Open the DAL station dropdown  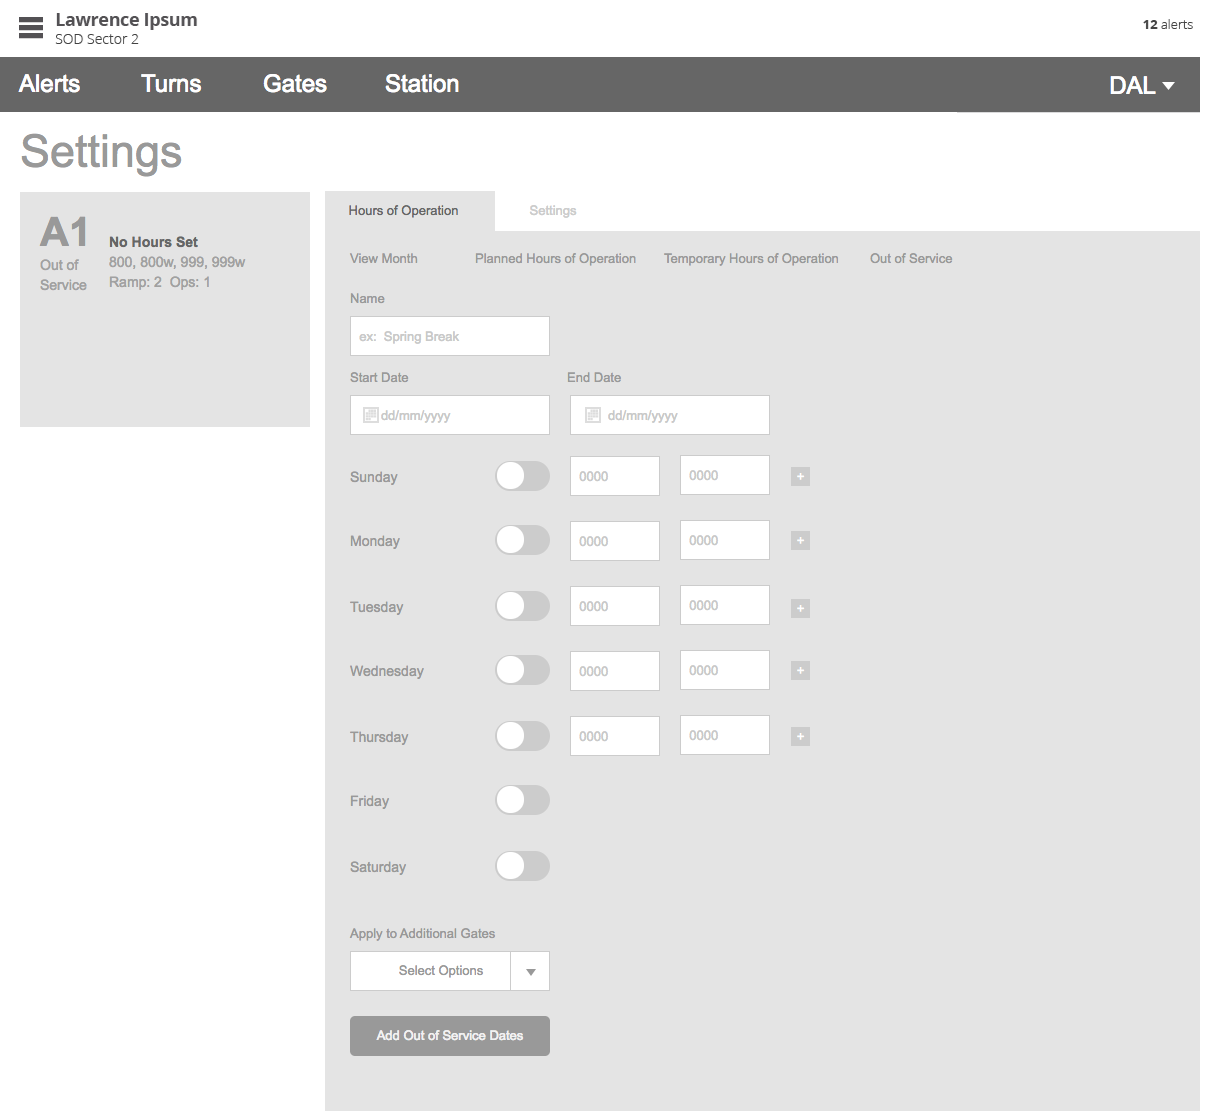pyautogui.click(x=1141, y=86)
